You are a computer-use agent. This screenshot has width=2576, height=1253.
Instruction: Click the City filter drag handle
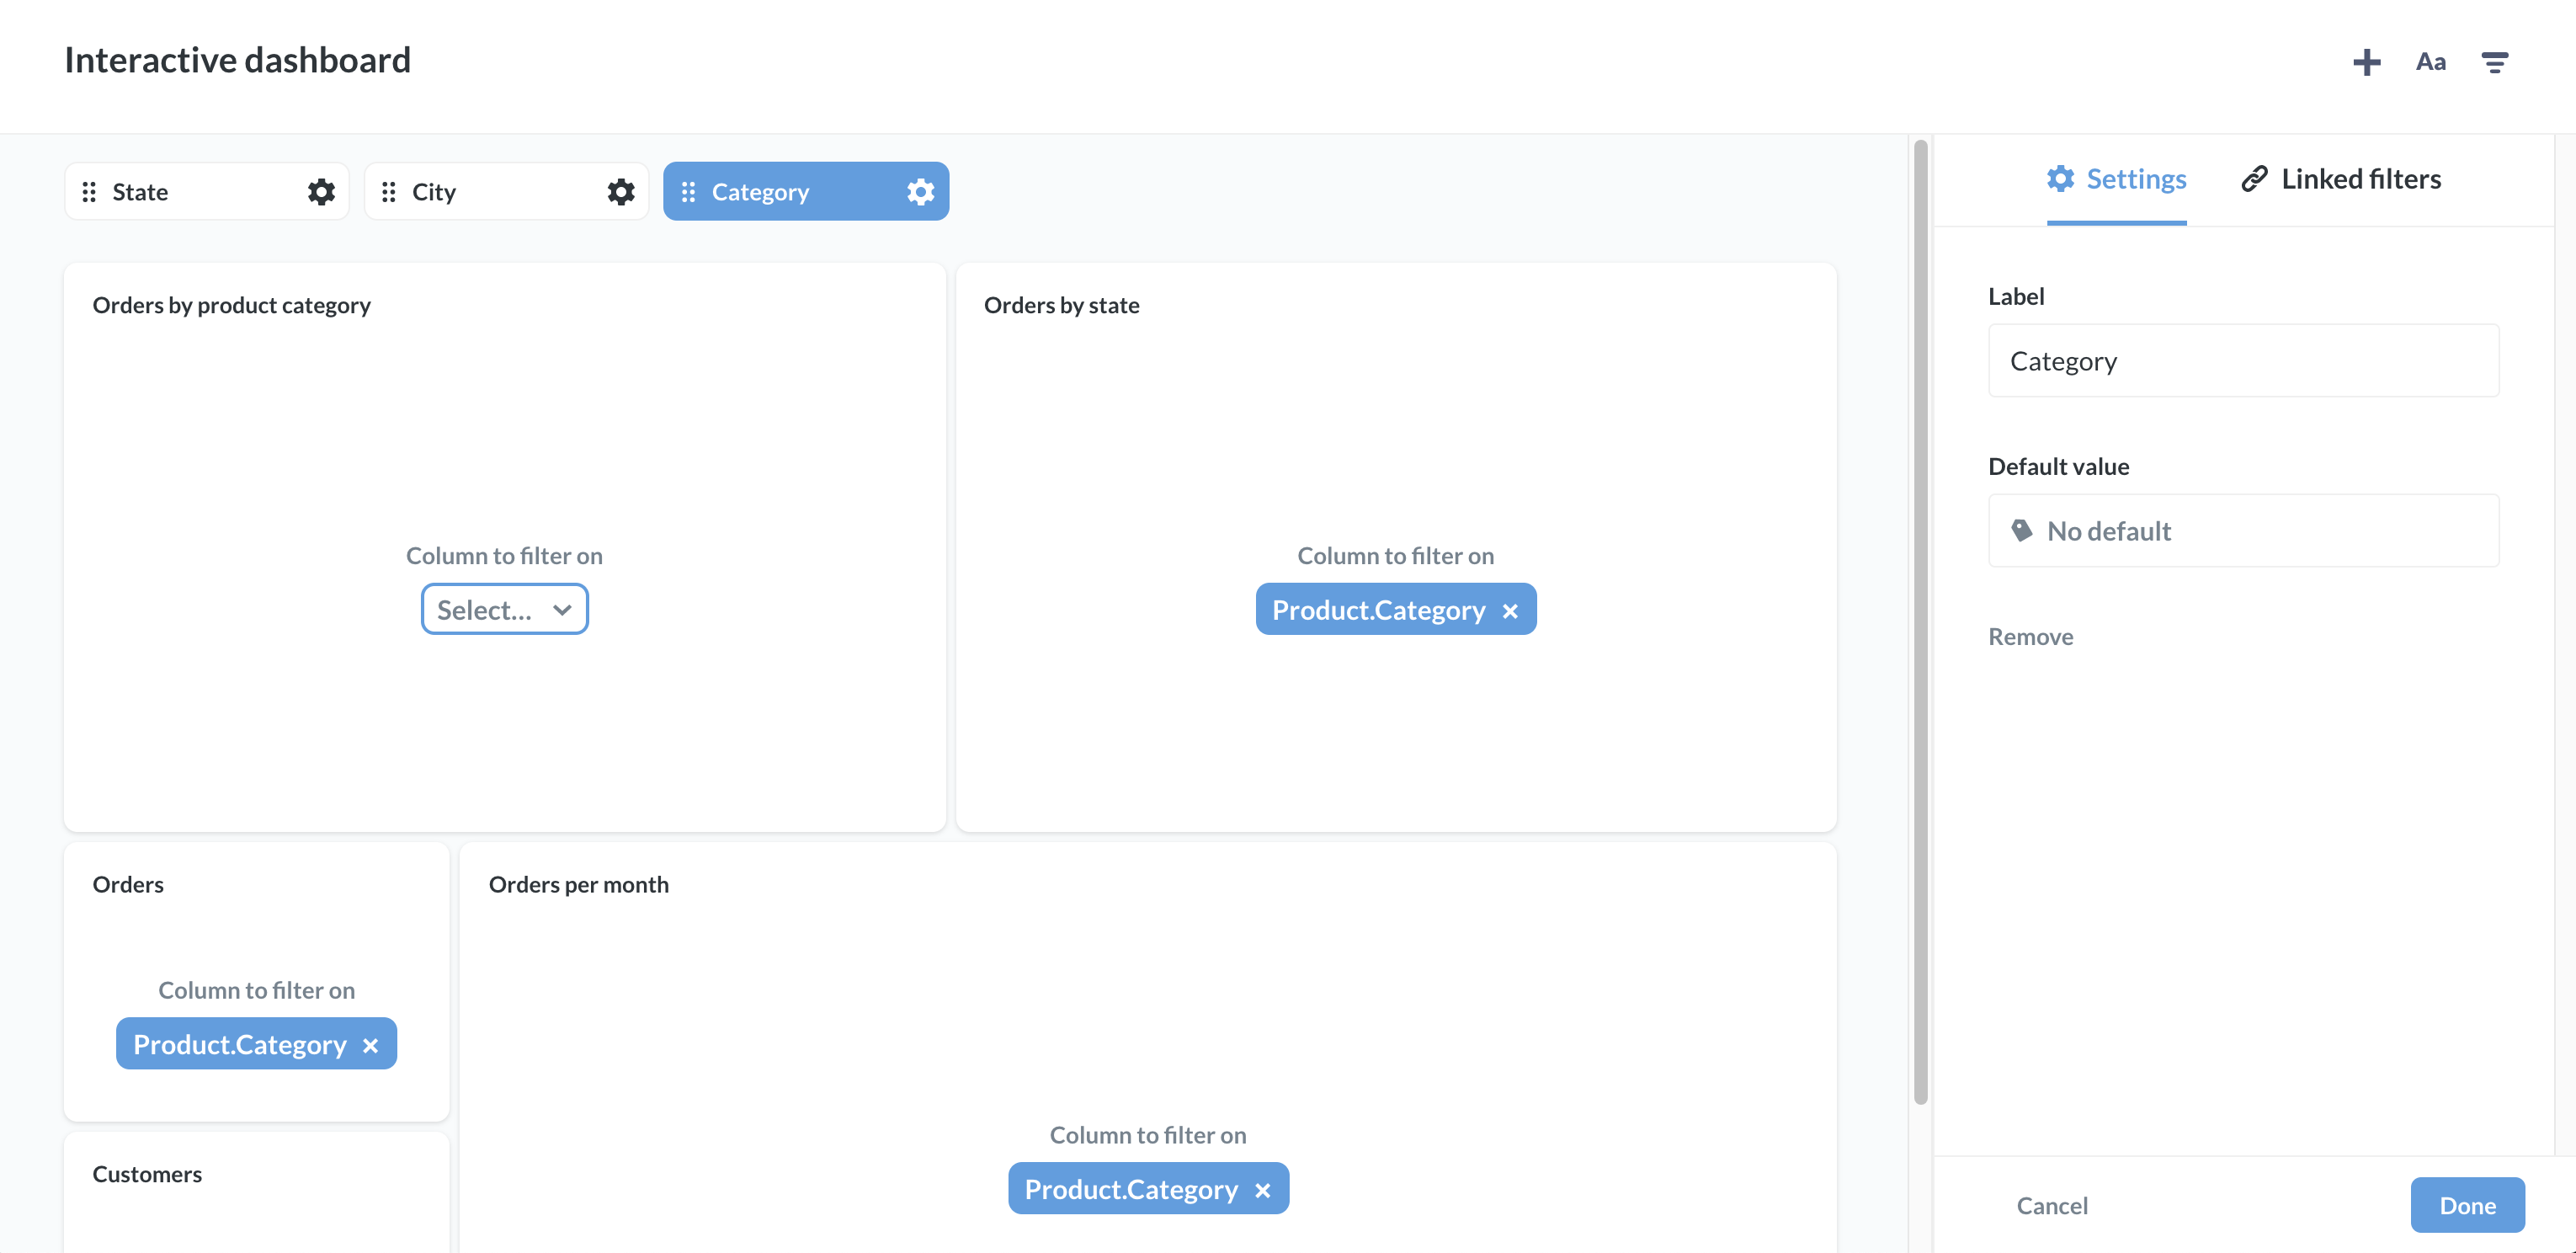pyautogui.click(x=389, y=191)
